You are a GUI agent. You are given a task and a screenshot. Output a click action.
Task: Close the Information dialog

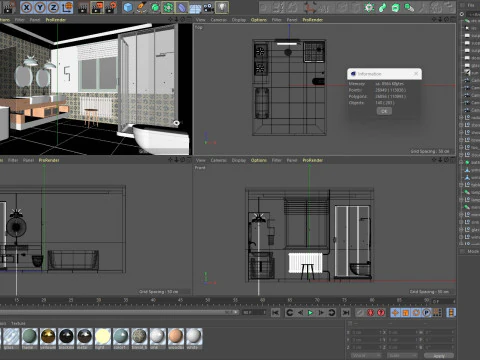click(x=416, y=74)
